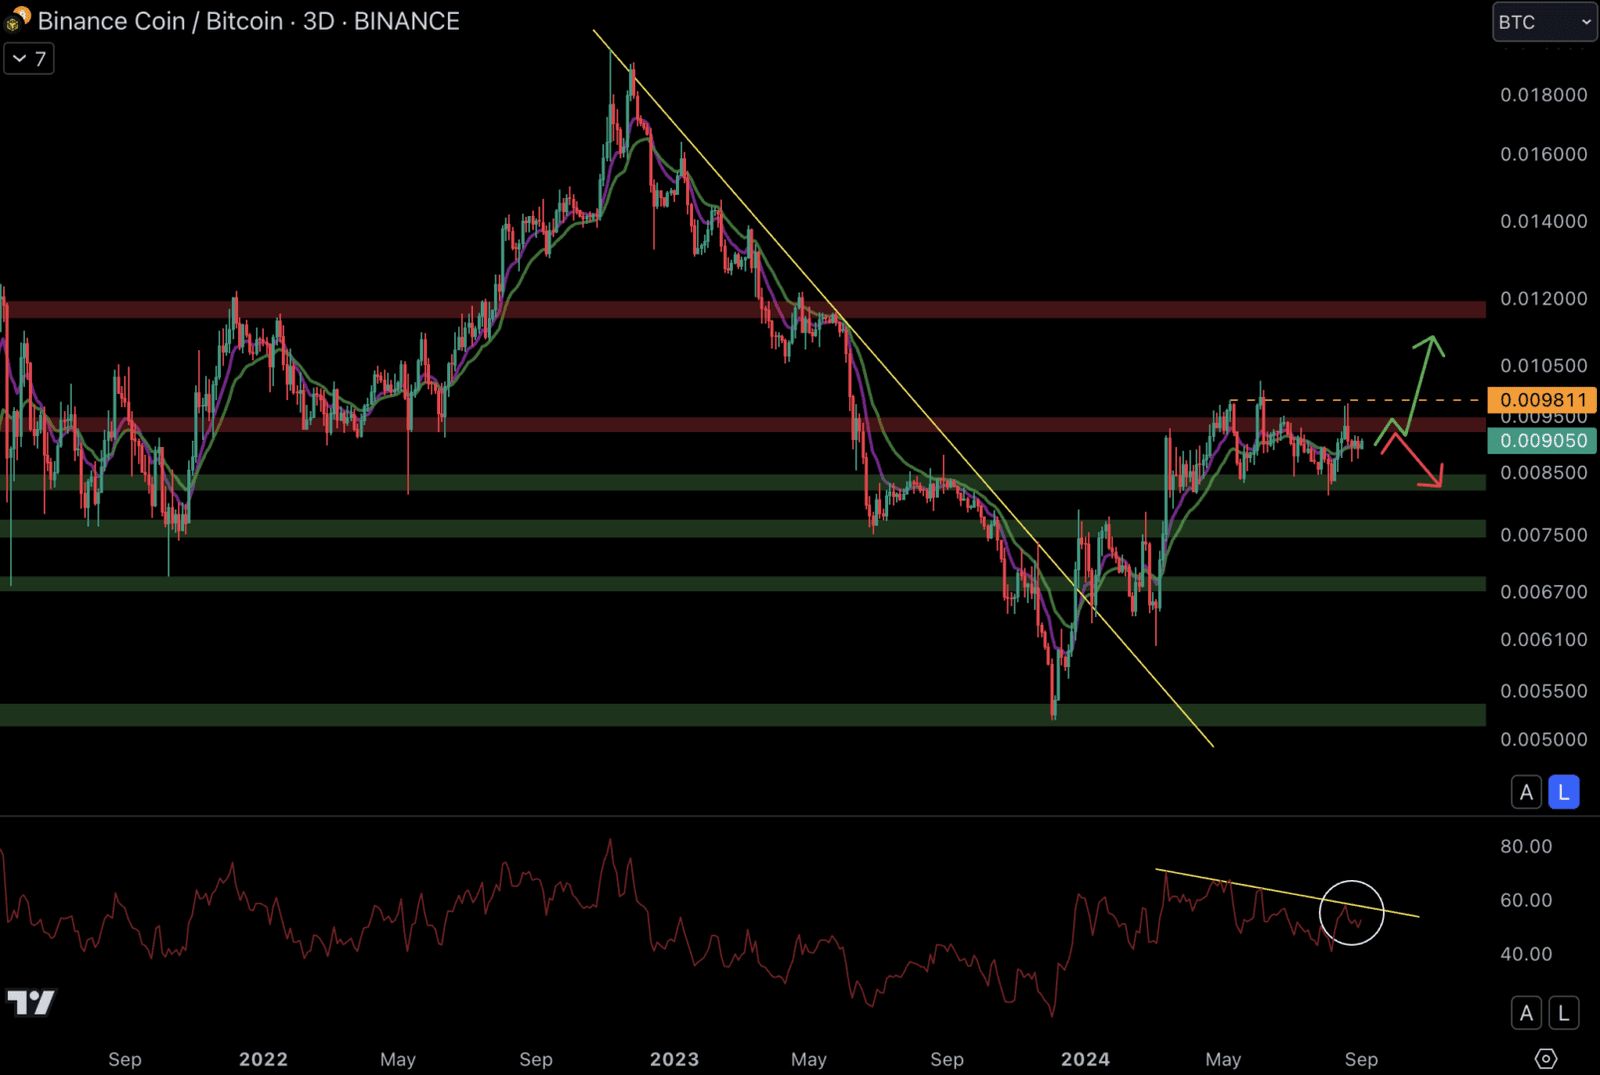Click the 0.018000 price axis value
This screenshot has height=1075, width=1600.
(x=1543, y=95)
